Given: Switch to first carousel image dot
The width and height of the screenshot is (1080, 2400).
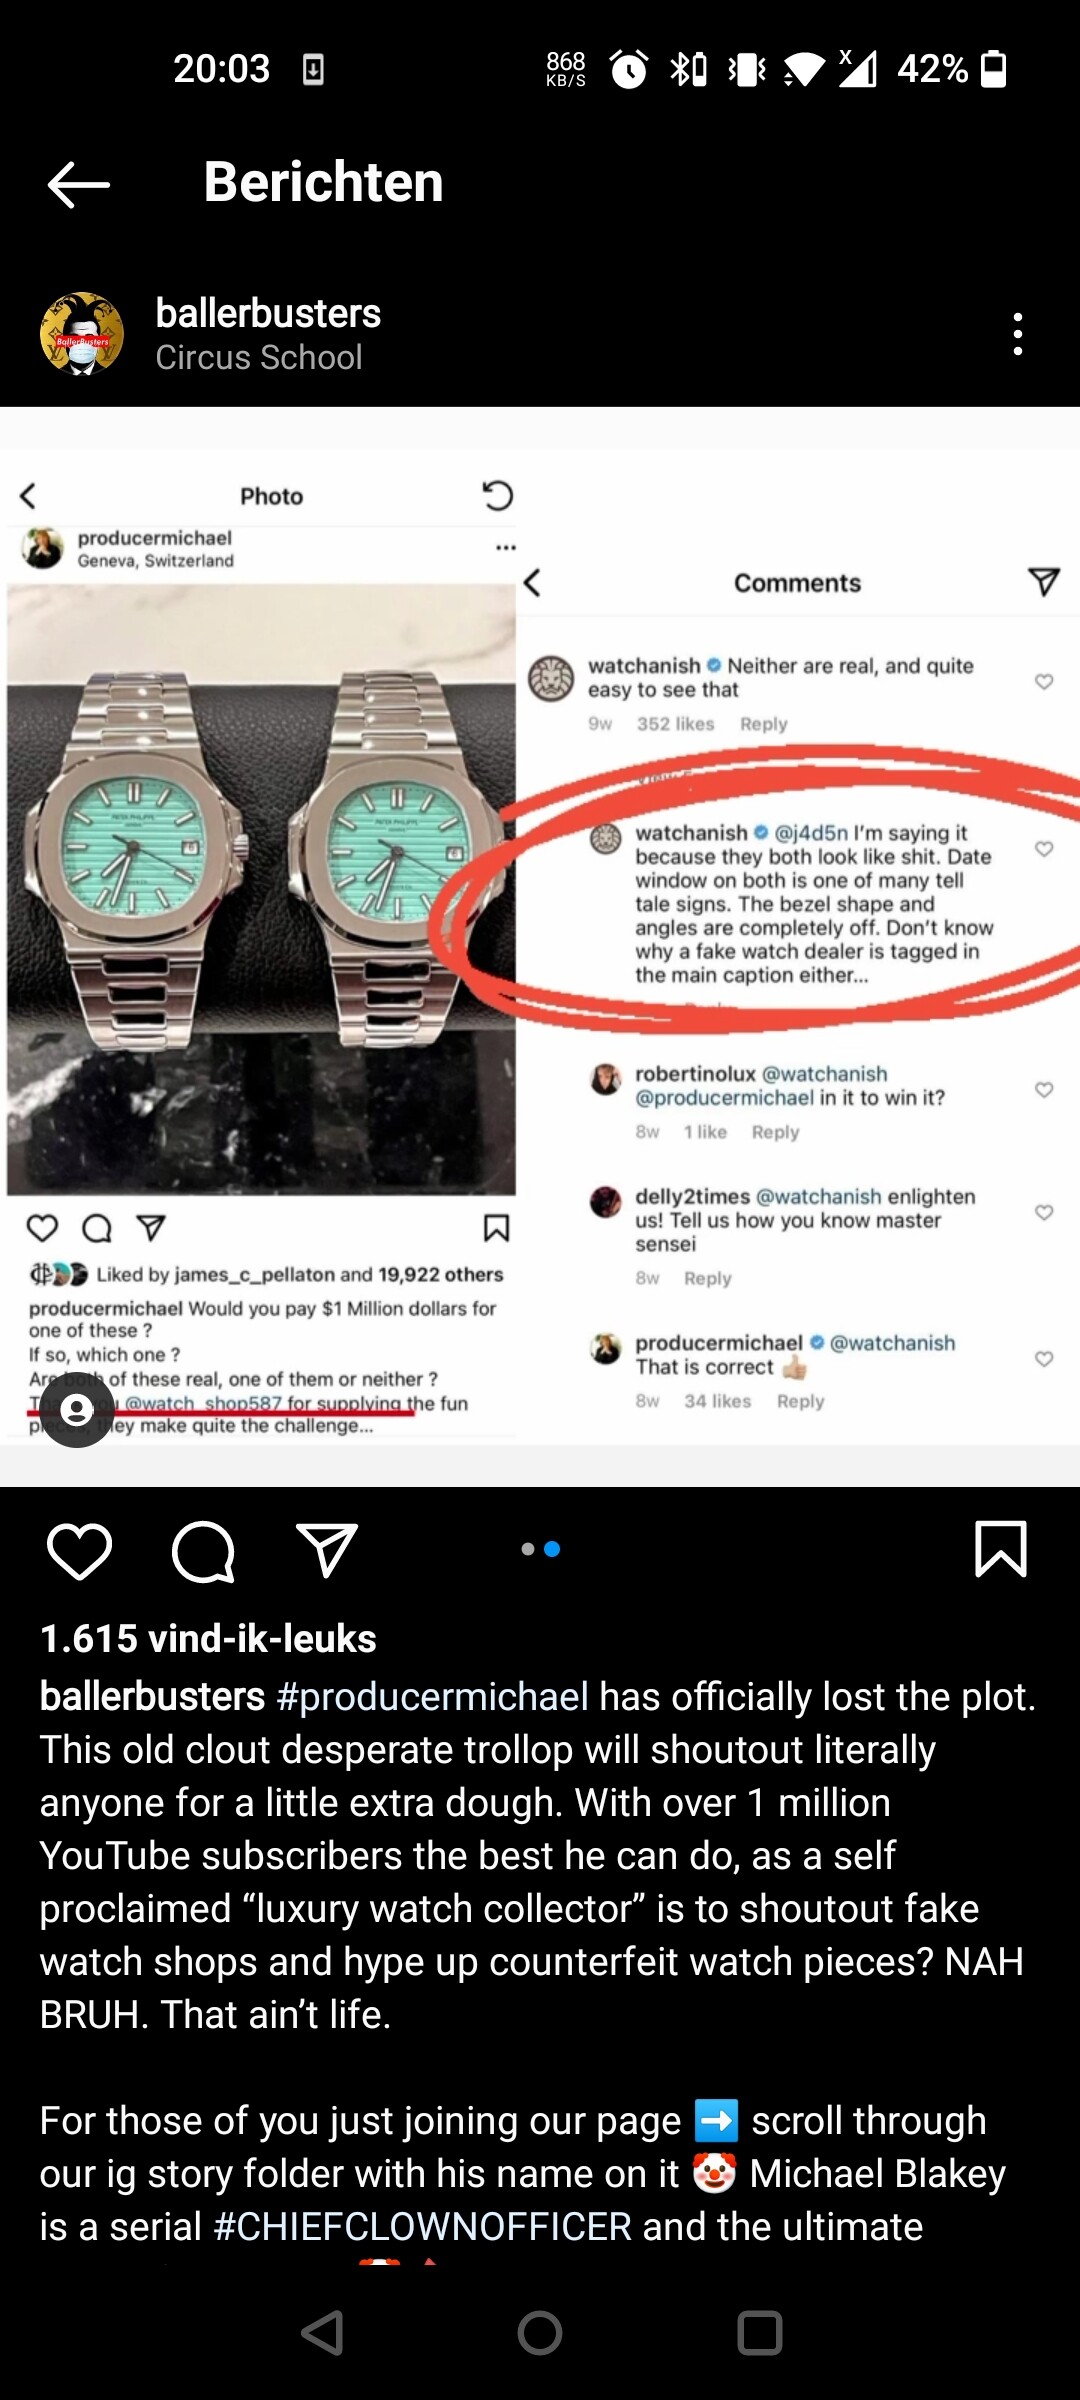Looking at the screenshot, I should point(528,1549).
